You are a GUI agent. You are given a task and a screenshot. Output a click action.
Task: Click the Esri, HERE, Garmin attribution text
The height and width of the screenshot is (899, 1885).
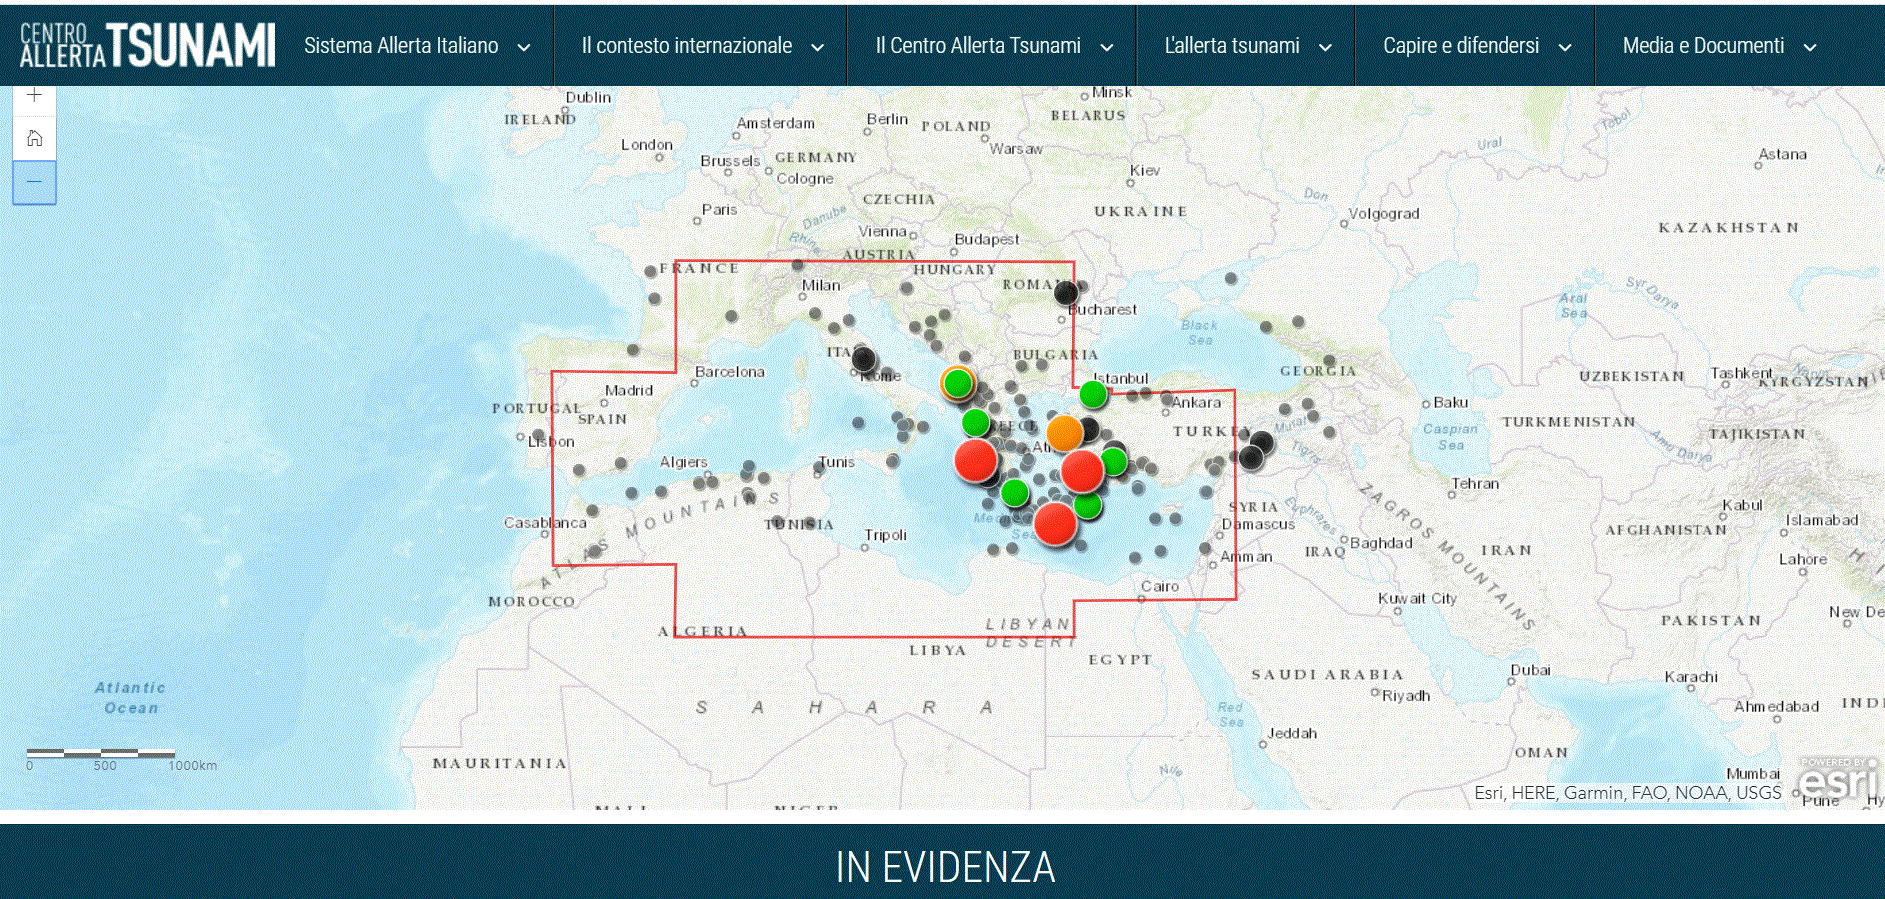tap(1627, 793)
